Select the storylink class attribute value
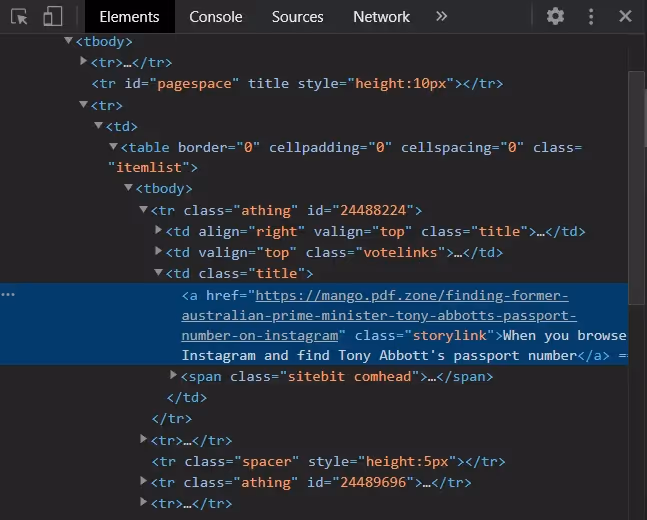 point(449,336)
